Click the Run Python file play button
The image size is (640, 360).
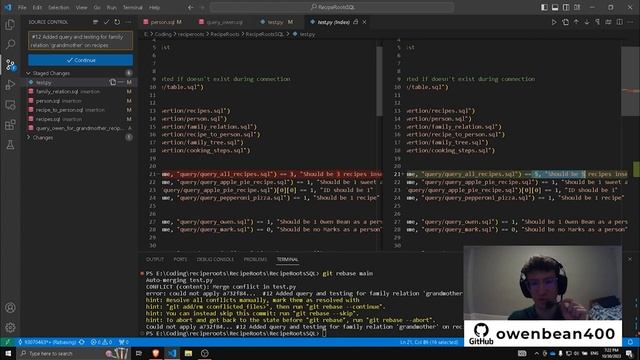[554, 22]
